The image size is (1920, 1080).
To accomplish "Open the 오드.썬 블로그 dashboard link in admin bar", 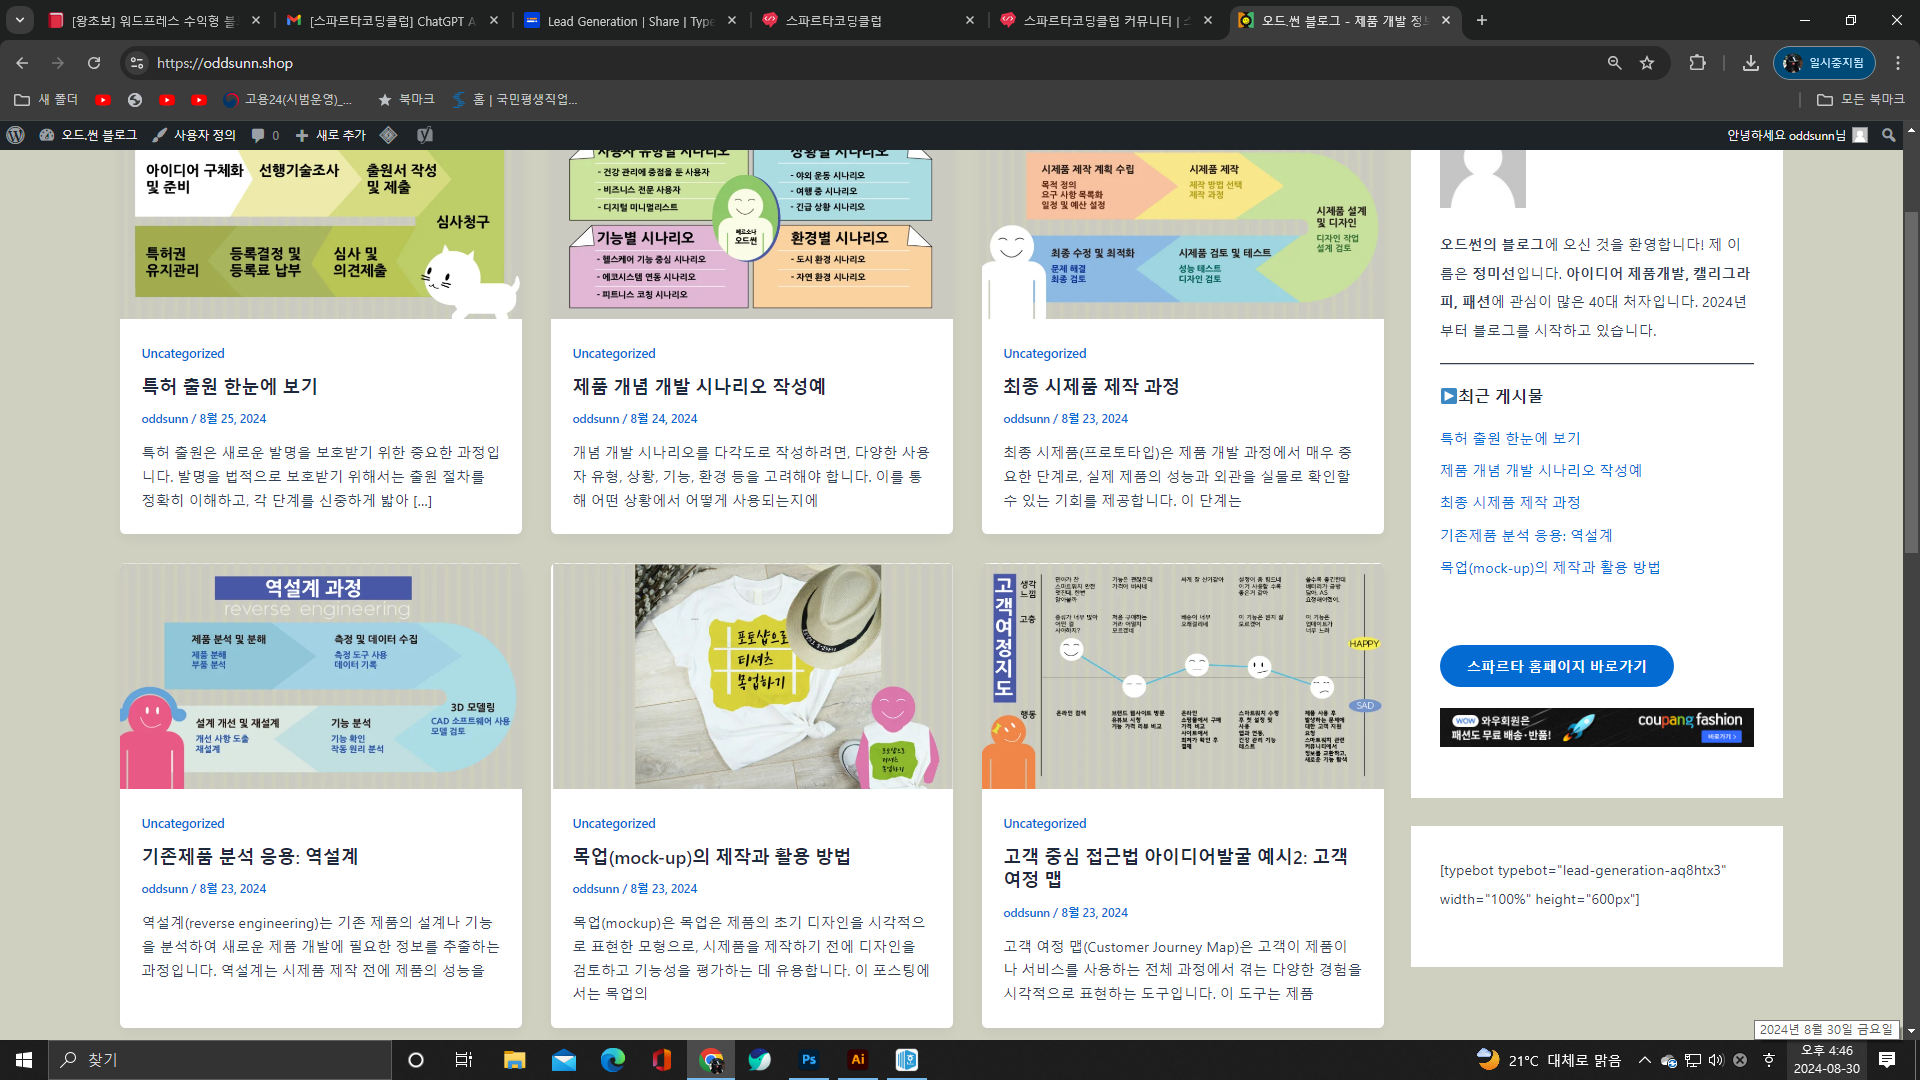I will tap(88, 135).
